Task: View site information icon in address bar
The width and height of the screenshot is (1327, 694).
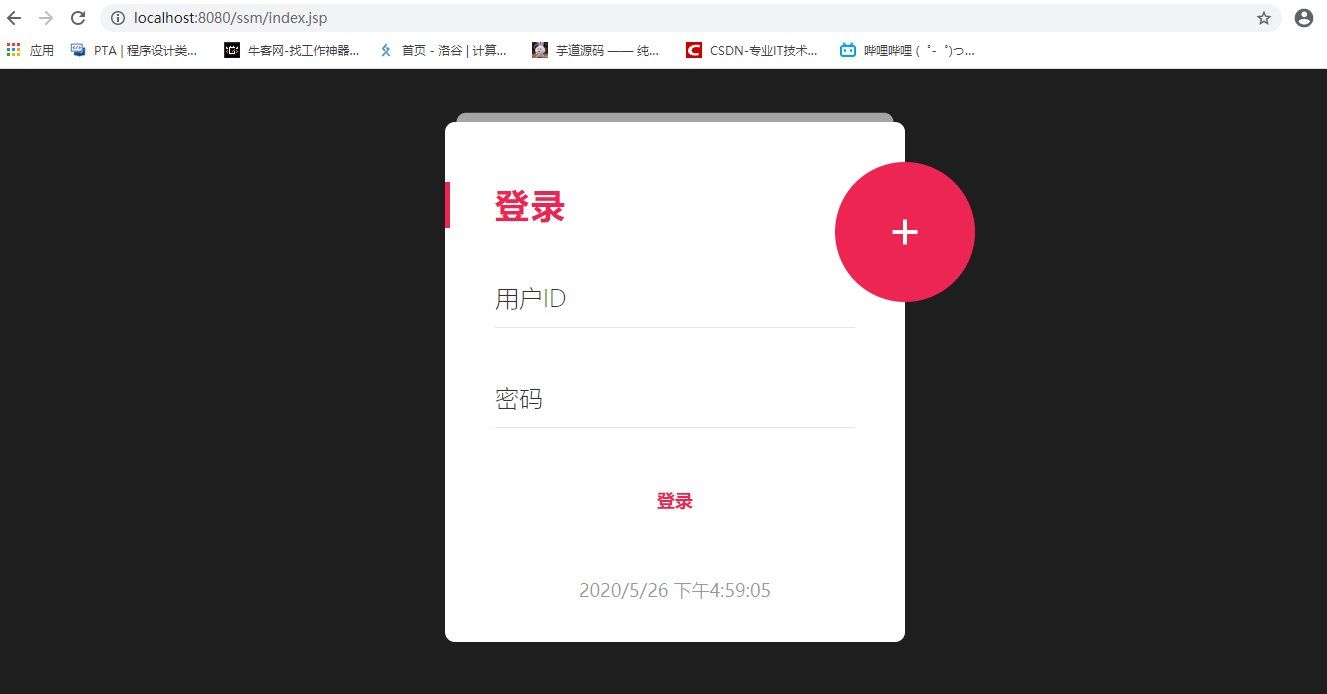Action: (117, 18)
